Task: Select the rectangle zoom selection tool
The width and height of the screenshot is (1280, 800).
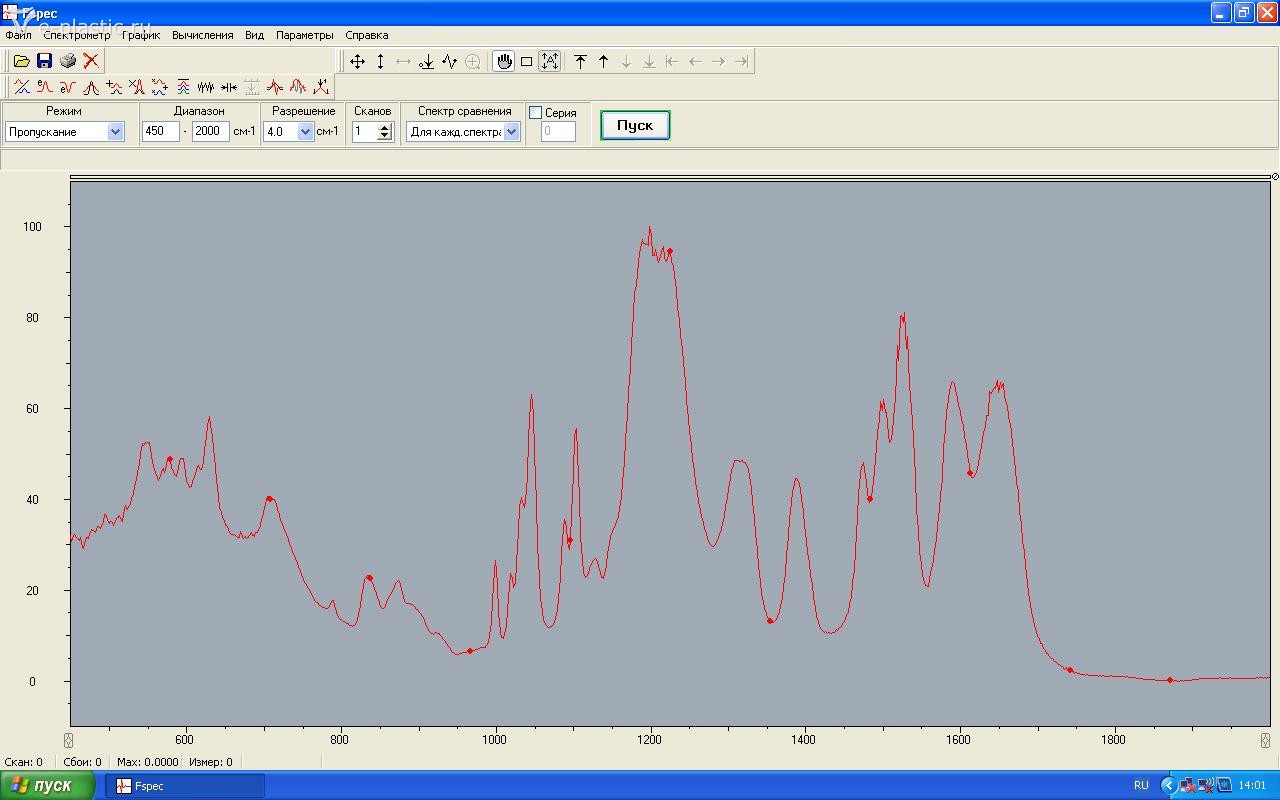Action: pos(527,62)
